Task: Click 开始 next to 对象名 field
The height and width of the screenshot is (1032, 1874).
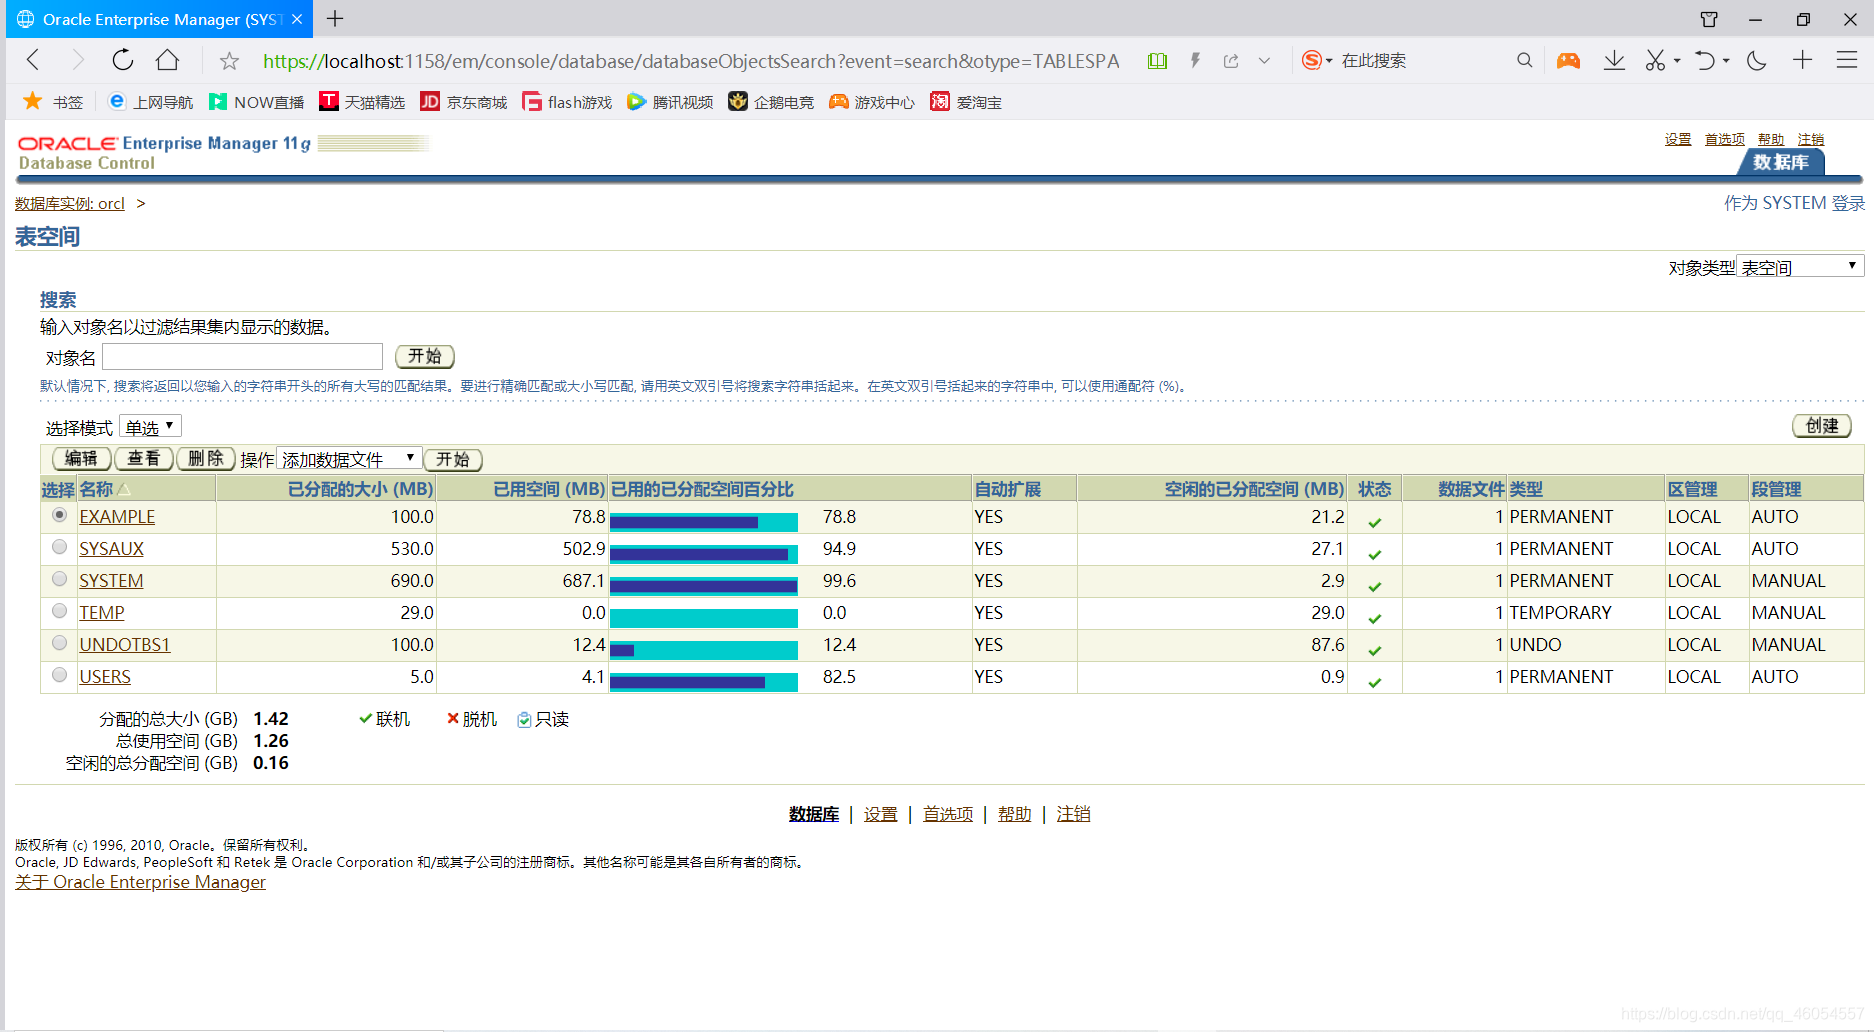Action: [x=425, y=356]
